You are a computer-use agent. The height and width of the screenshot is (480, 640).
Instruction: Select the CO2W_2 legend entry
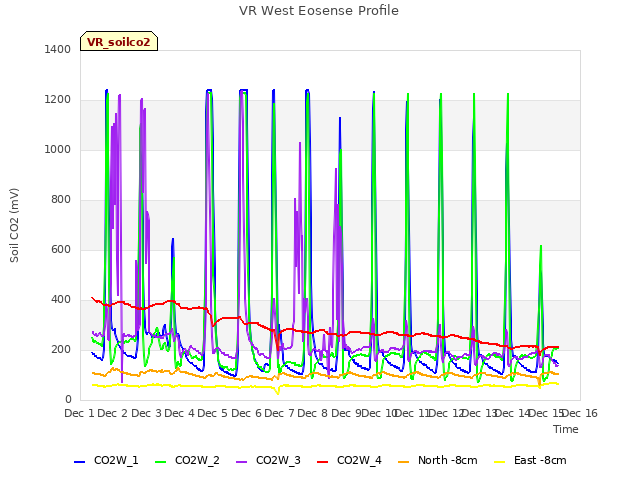187,460
